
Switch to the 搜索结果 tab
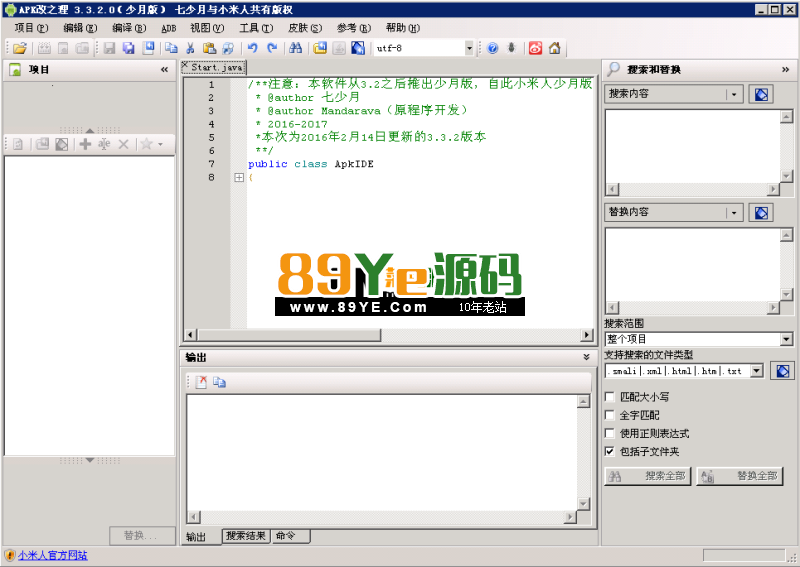coord(246,536)
